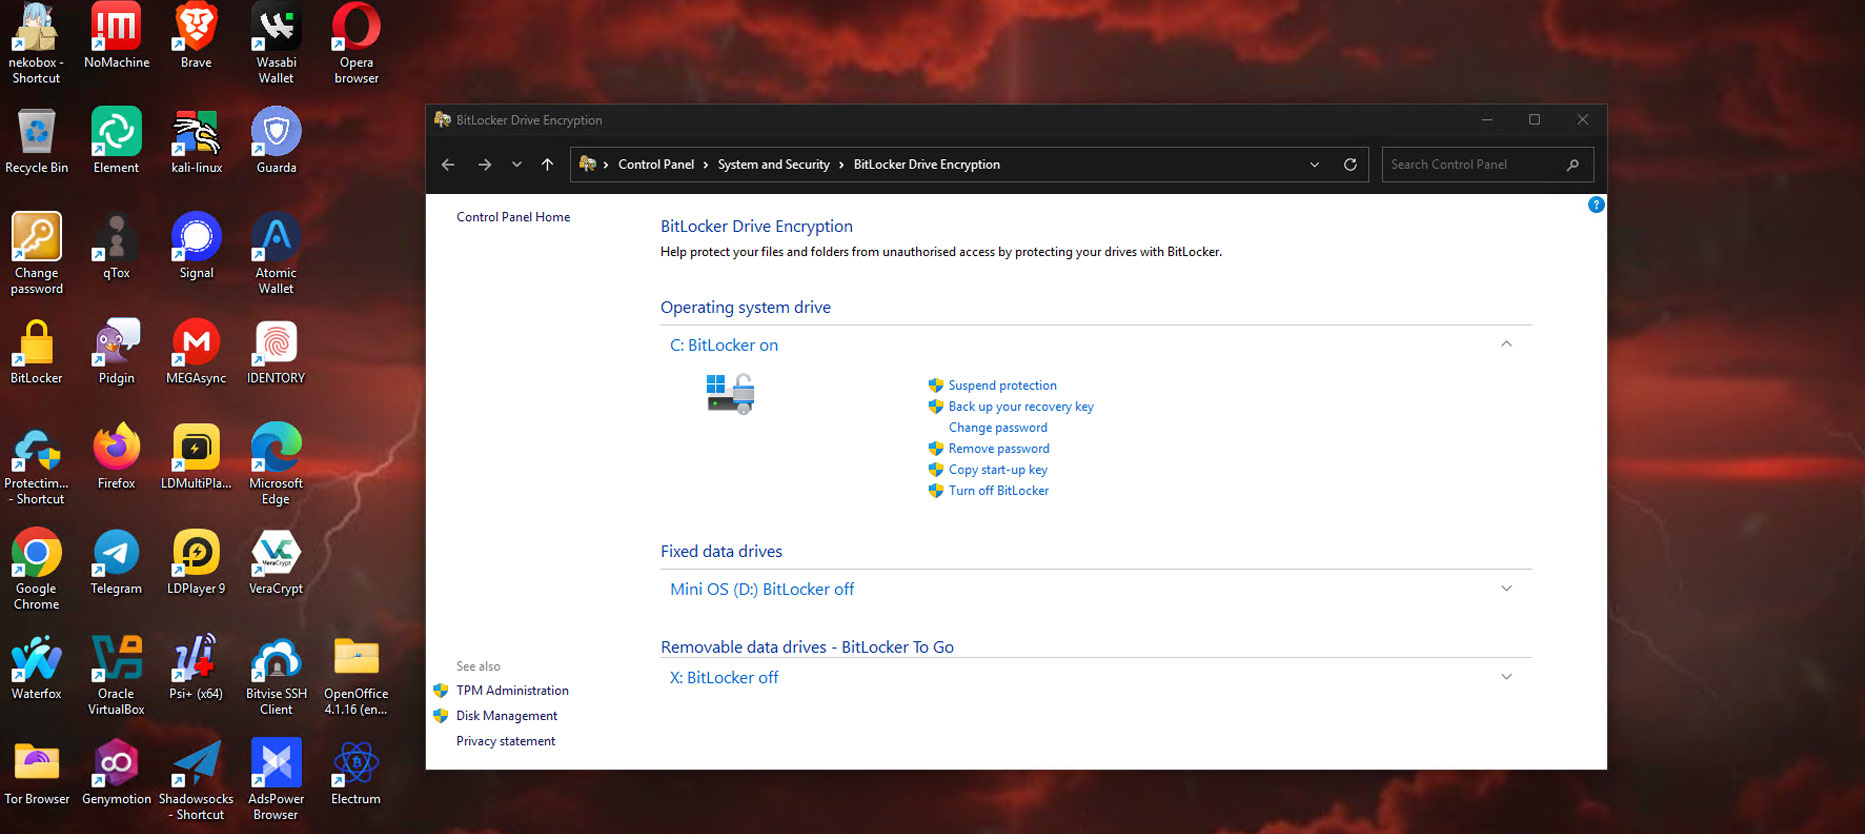Open the BitLocker help question mark icon
The image size is (1865, 834).
click(1596, 205)
